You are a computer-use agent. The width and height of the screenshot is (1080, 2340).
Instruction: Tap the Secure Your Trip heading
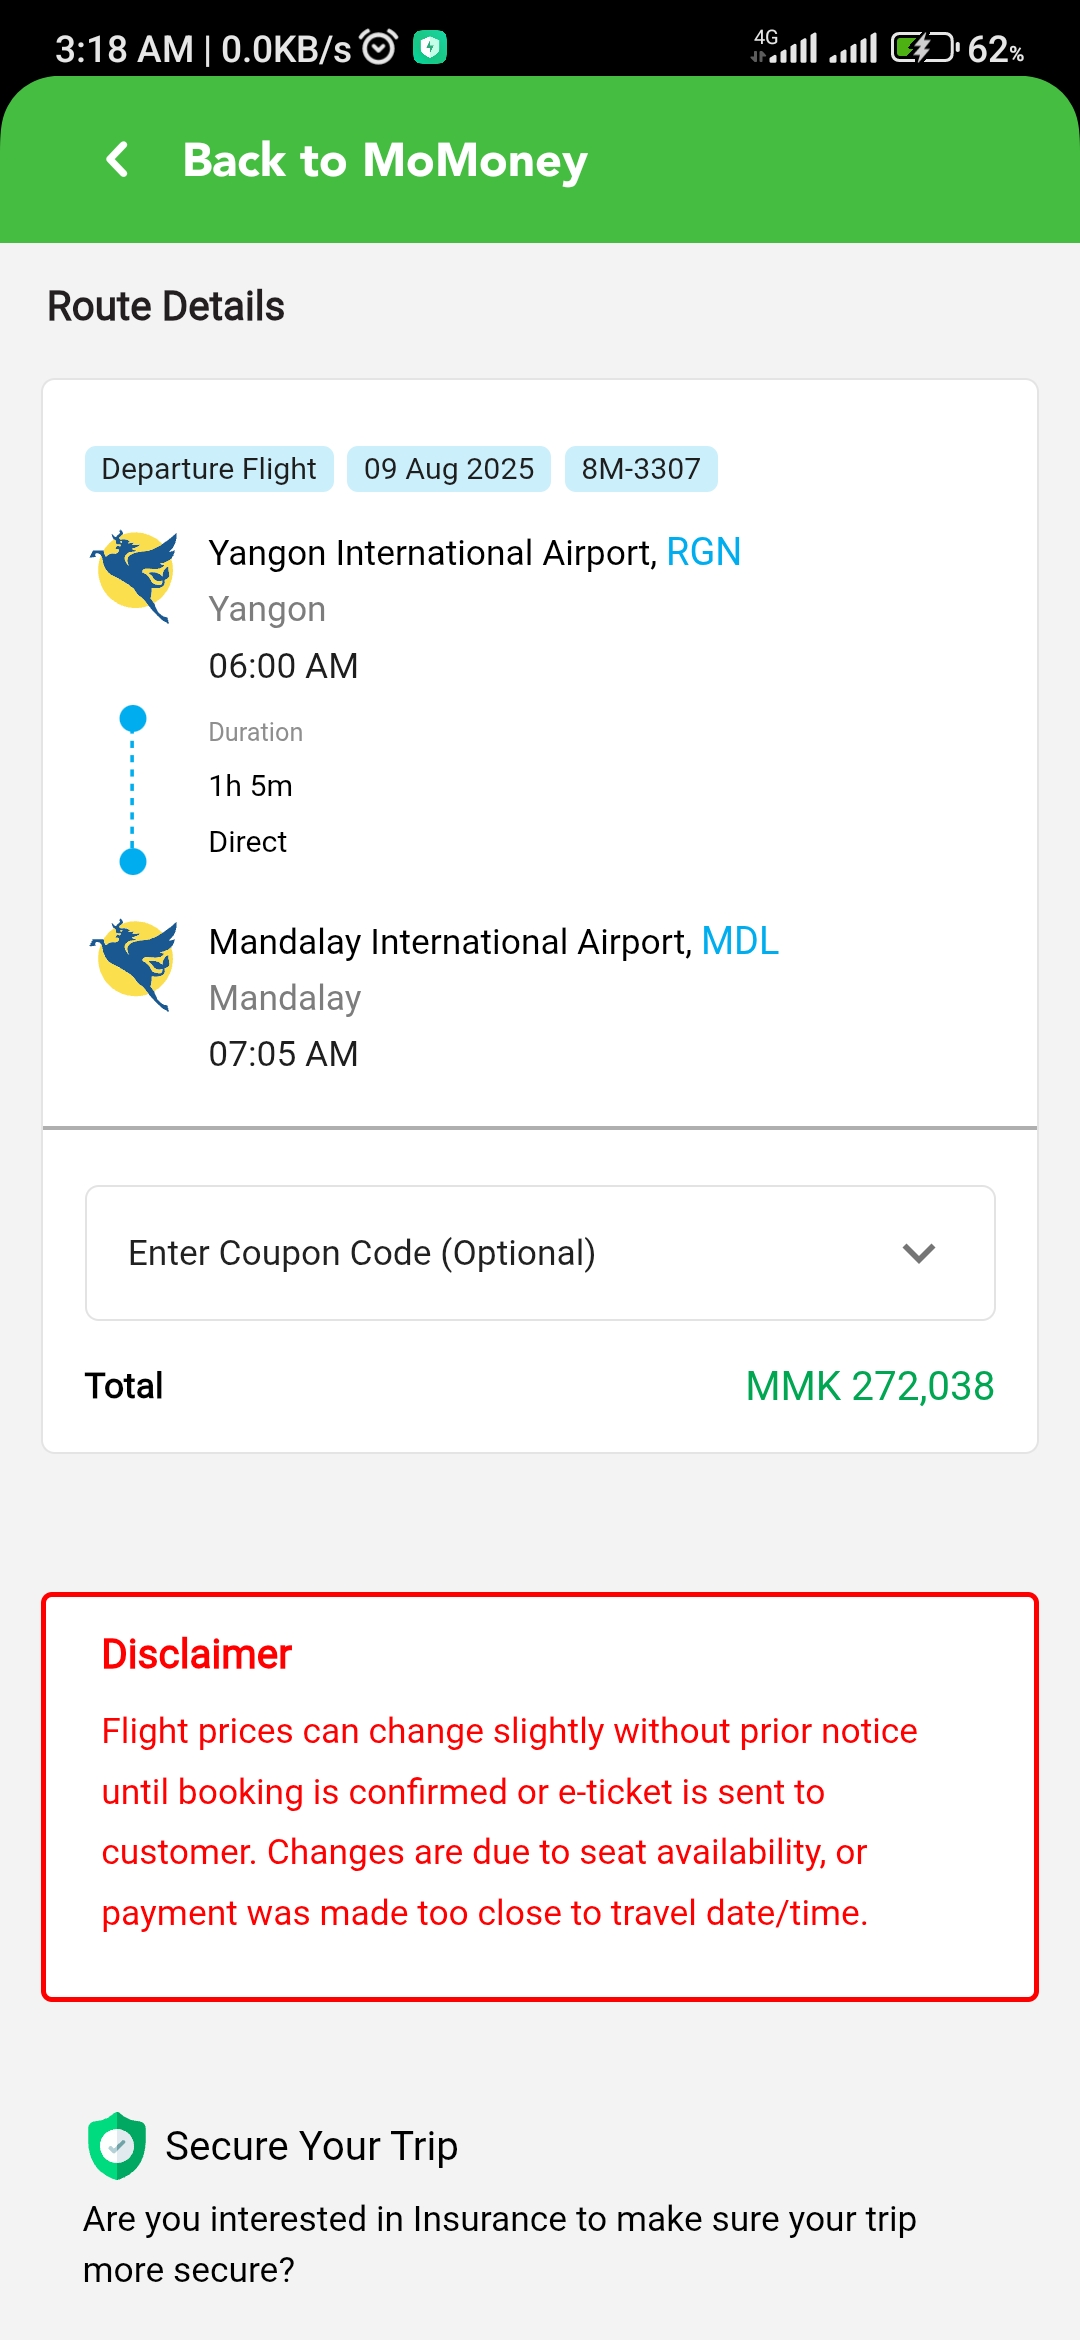311,2146
